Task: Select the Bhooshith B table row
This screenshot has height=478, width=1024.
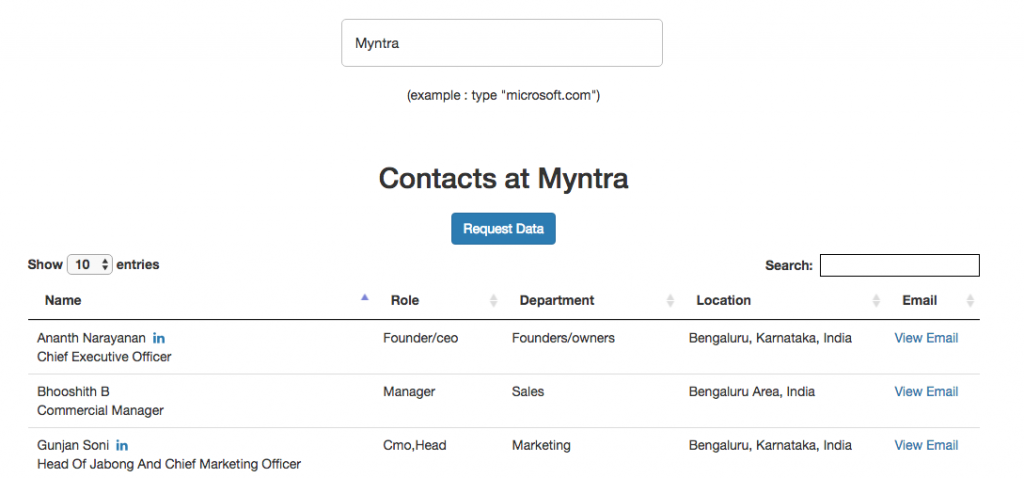Action: (x=504, y=401)
